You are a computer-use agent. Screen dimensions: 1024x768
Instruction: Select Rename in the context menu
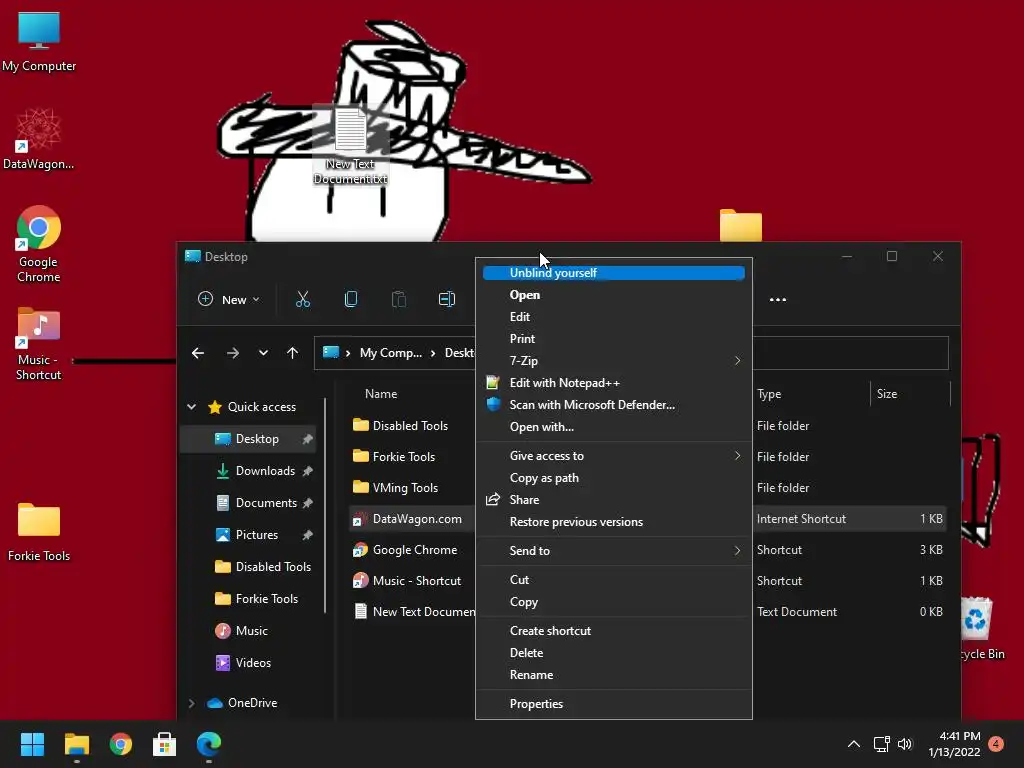613,675
